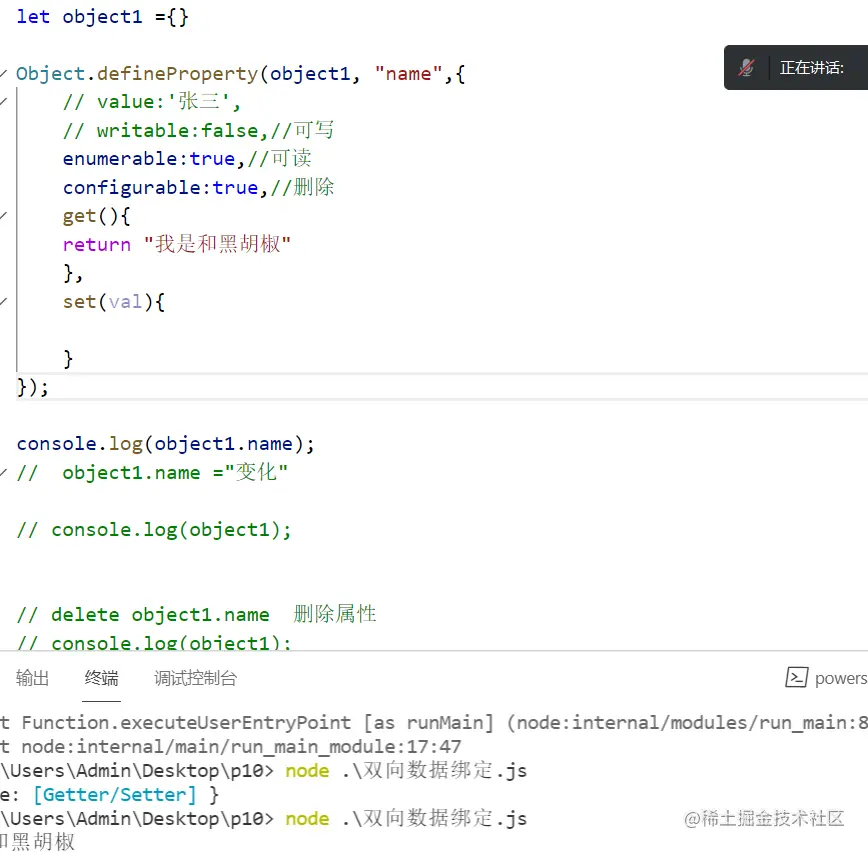
Task: Click the powershell terminal name label
Action: click(x=841, y=678)
